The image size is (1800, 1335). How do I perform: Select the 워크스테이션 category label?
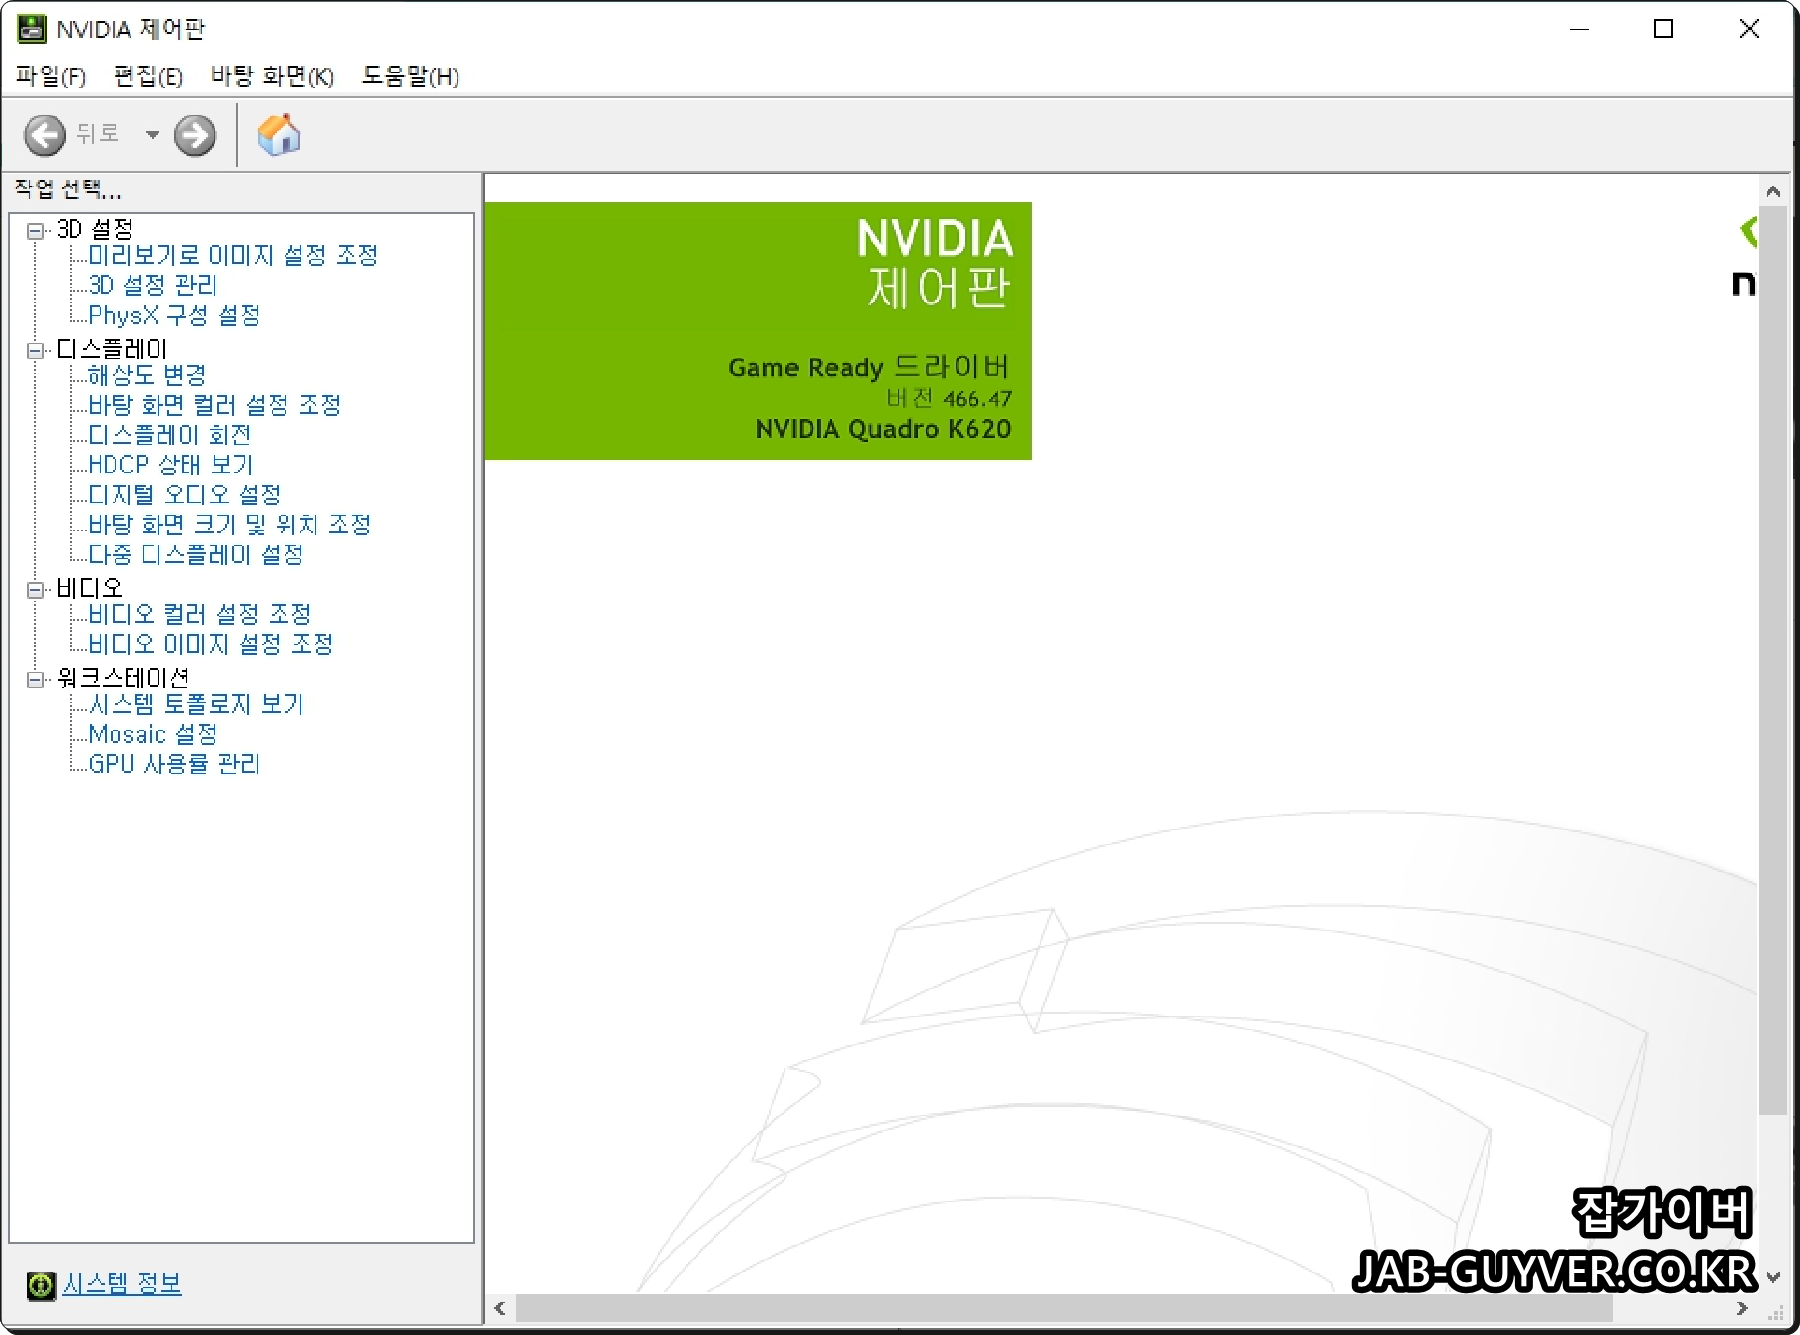(122, 679)
